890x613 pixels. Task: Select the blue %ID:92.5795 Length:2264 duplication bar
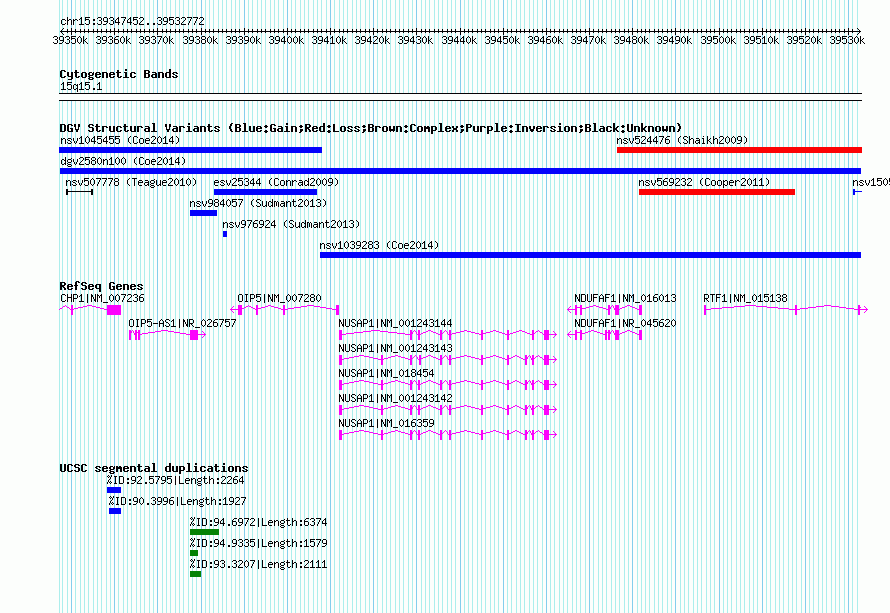[114, 490]
